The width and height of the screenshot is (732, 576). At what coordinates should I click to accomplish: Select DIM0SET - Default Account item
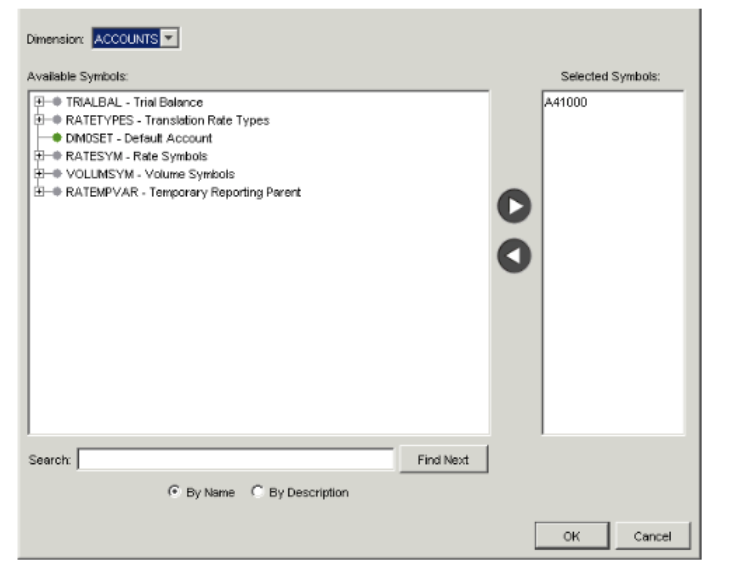coord(139,138)
